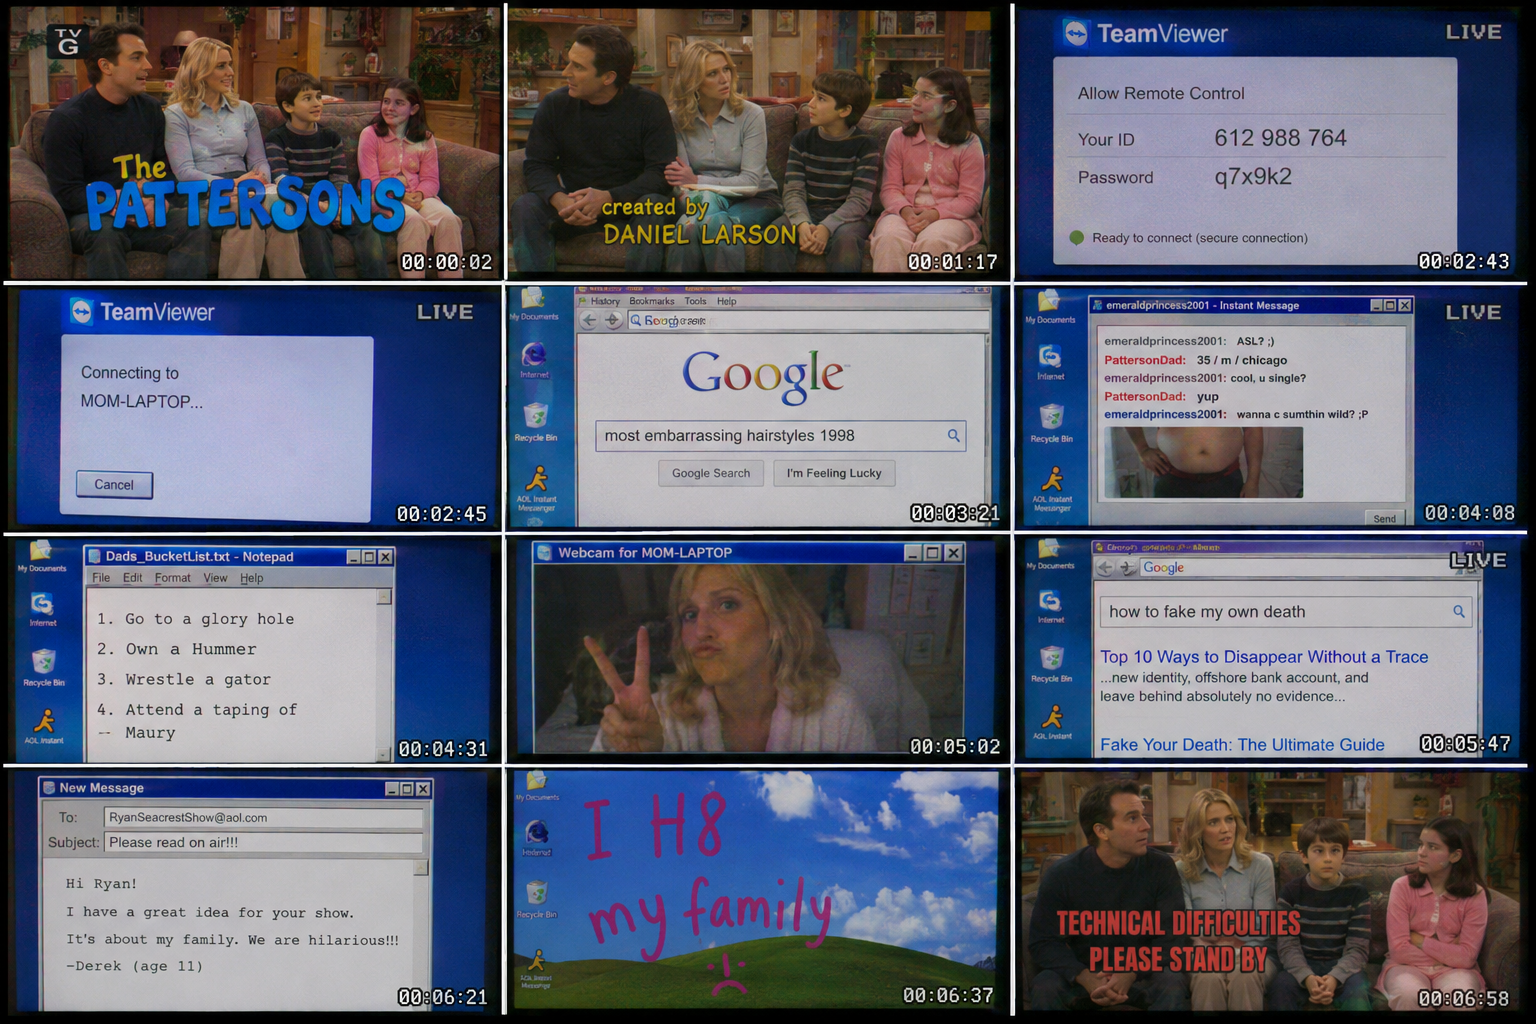This screenshot has height=1024, width=1536.
Task: Open the Notepad View menu
Action: pos(215,578)
